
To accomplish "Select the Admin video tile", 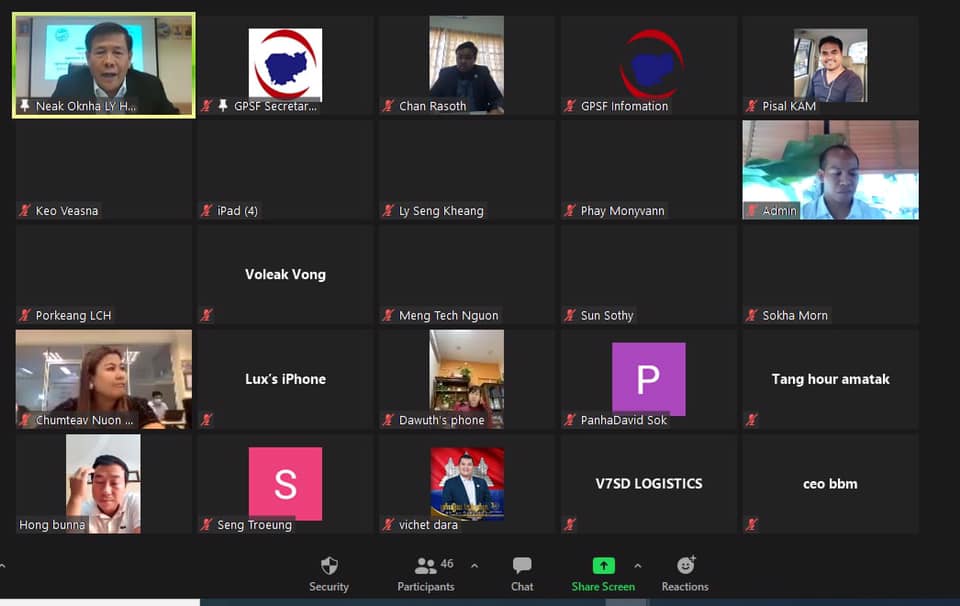I will [830, 168].
